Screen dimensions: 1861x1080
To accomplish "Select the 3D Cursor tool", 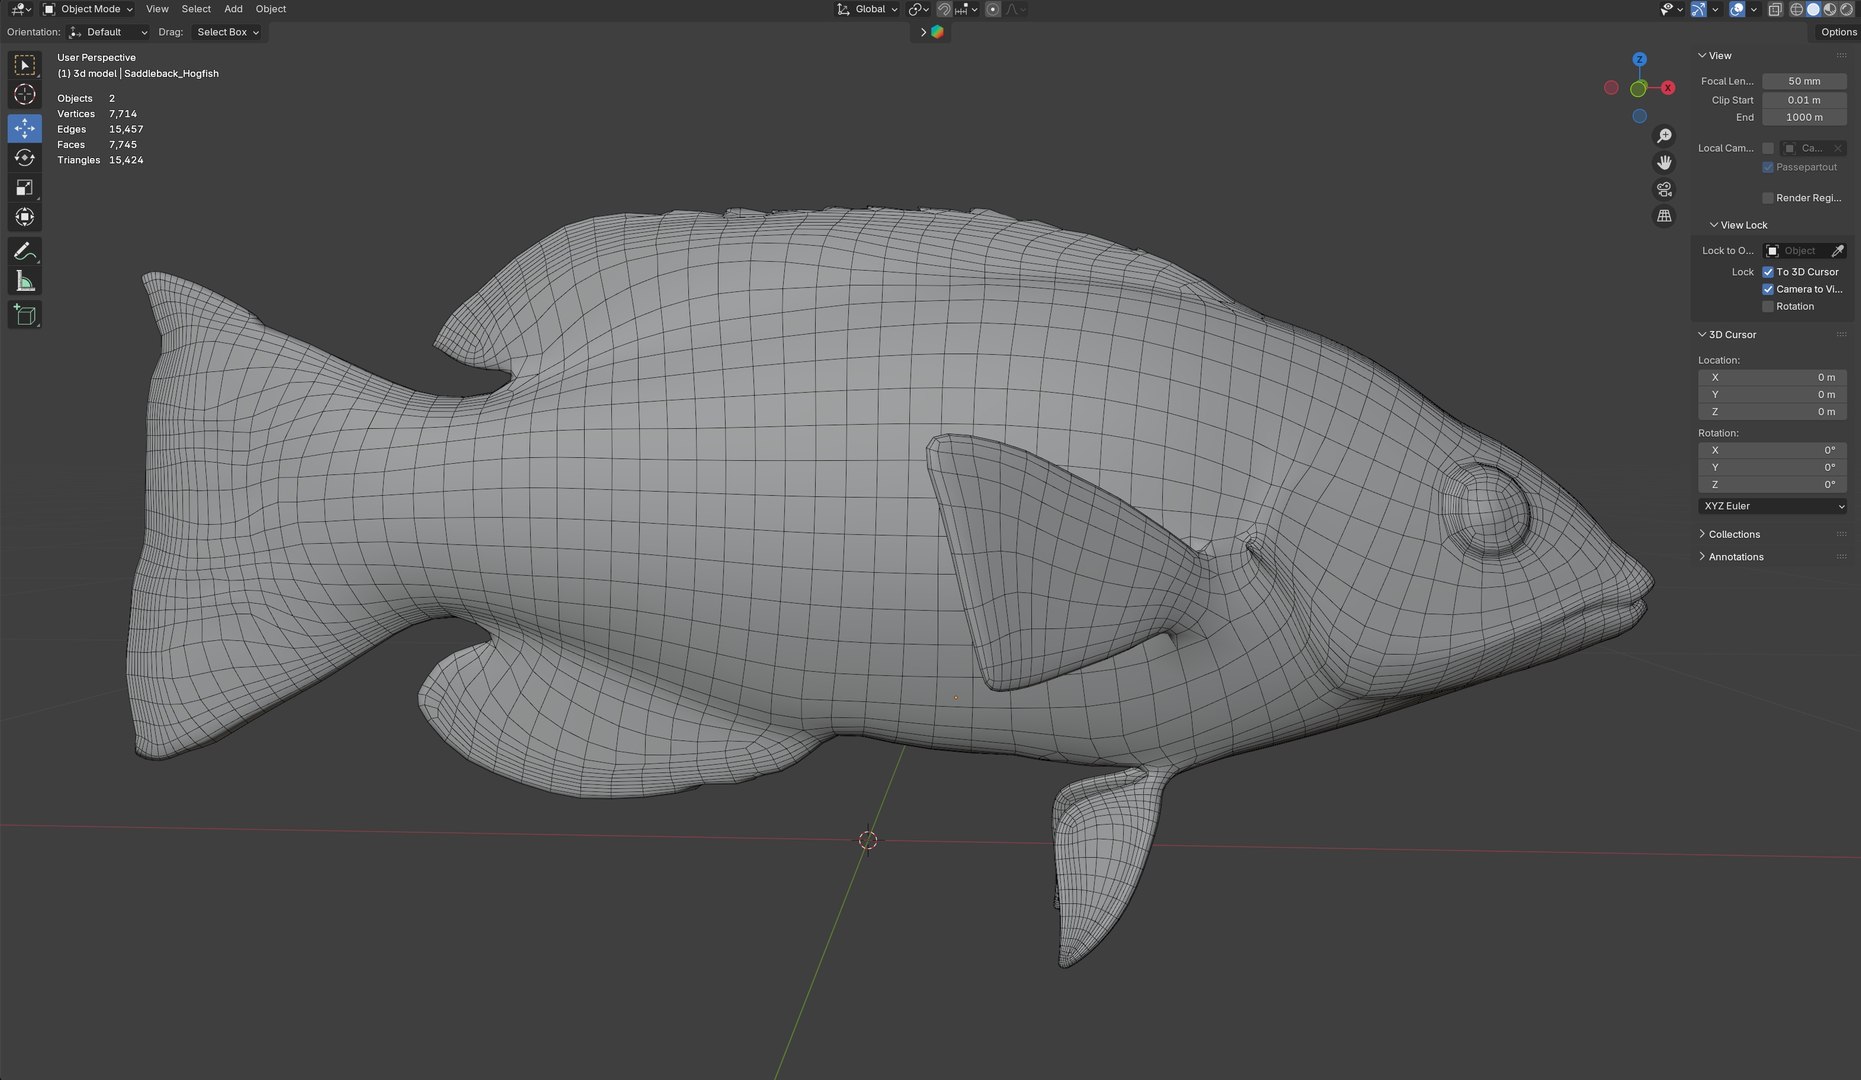I will (25, 95).
